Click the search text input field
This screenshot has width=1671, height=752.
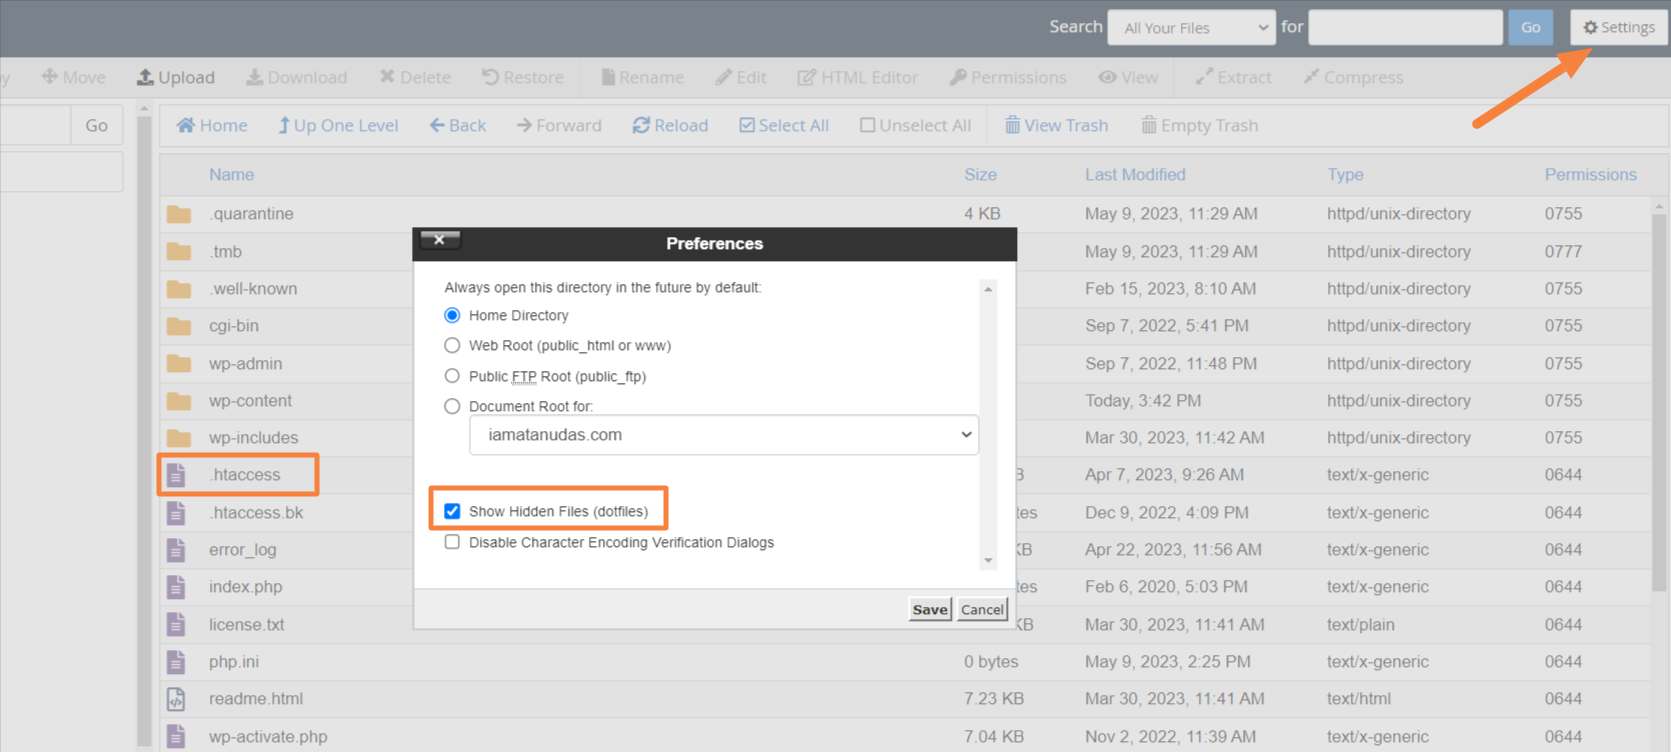1405,27
